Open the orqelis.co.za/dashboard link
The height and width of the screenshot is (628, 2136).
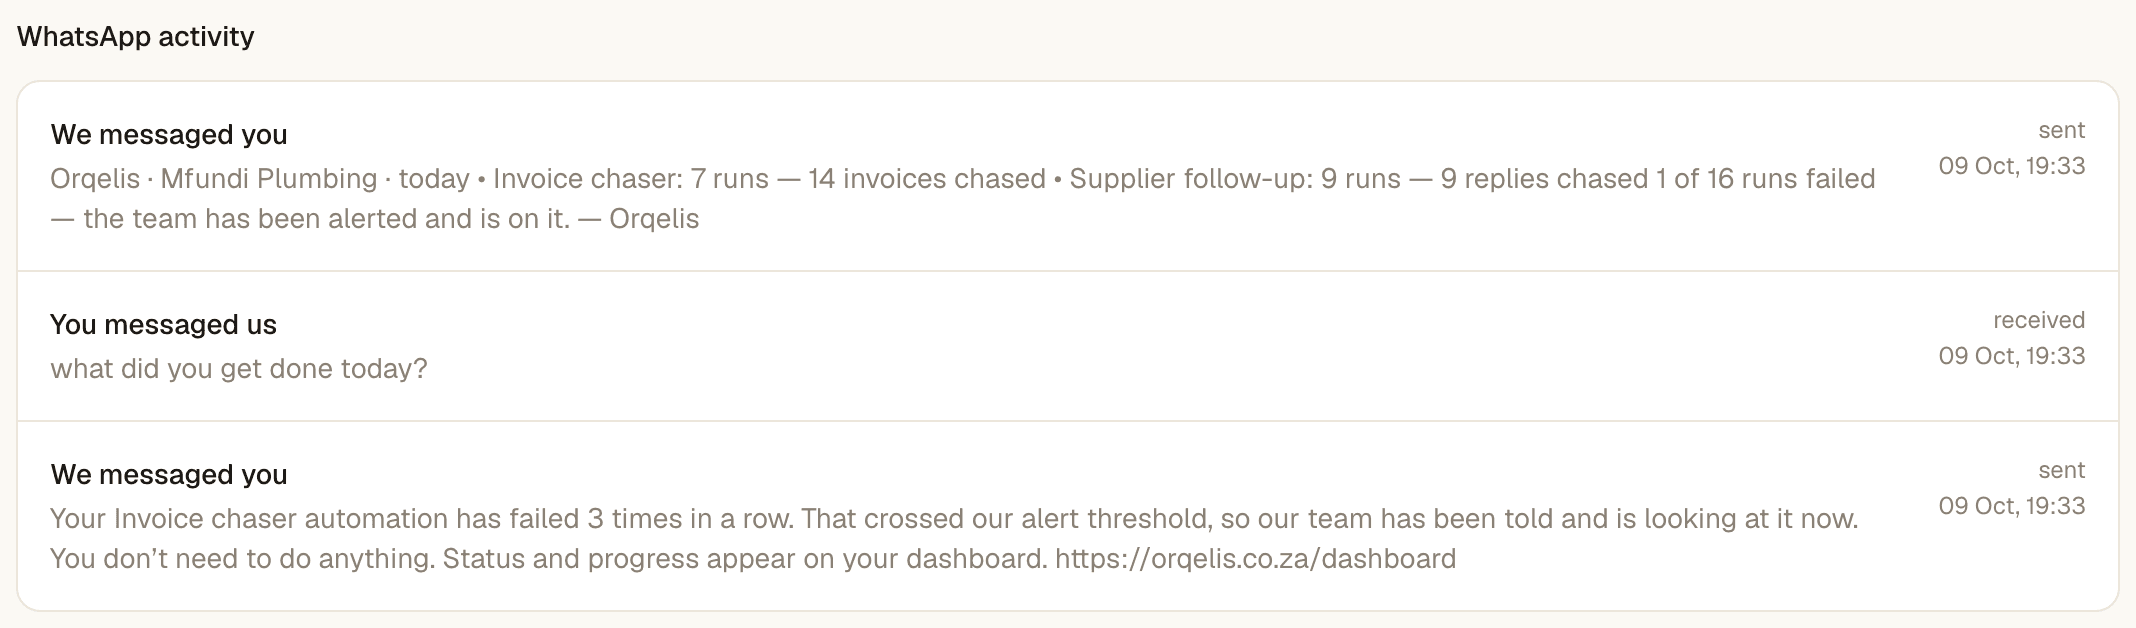pyautogui.click(x=1255, y=558)
